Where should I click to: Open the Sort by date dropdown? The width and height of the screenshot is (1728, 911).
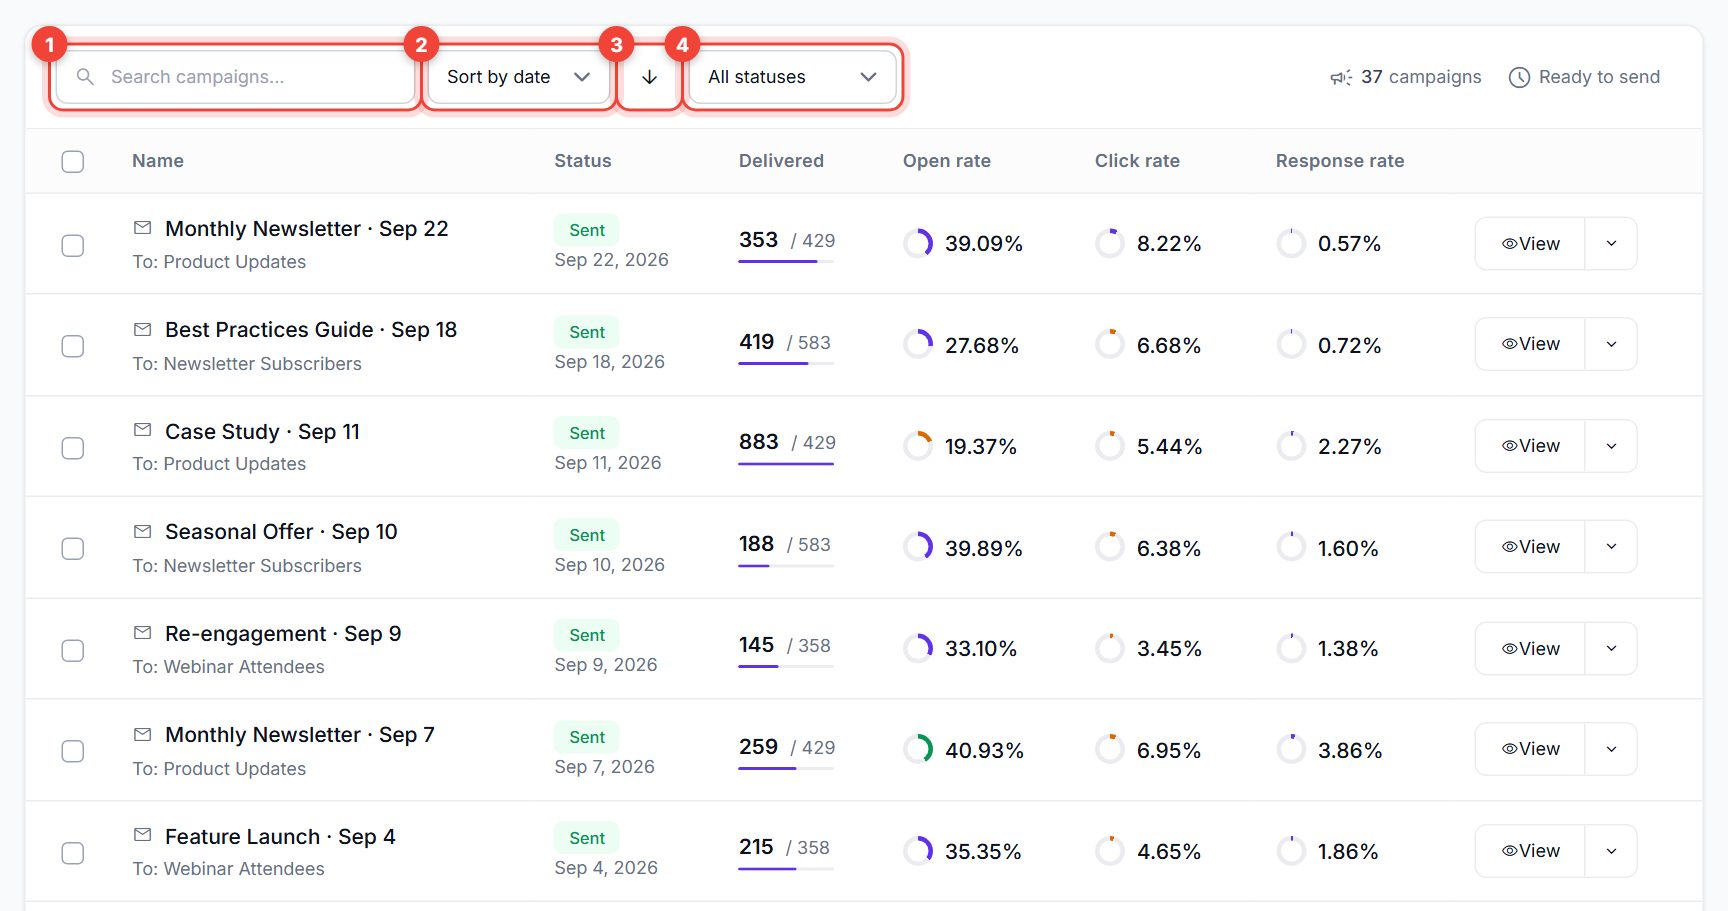click(519, 77)
